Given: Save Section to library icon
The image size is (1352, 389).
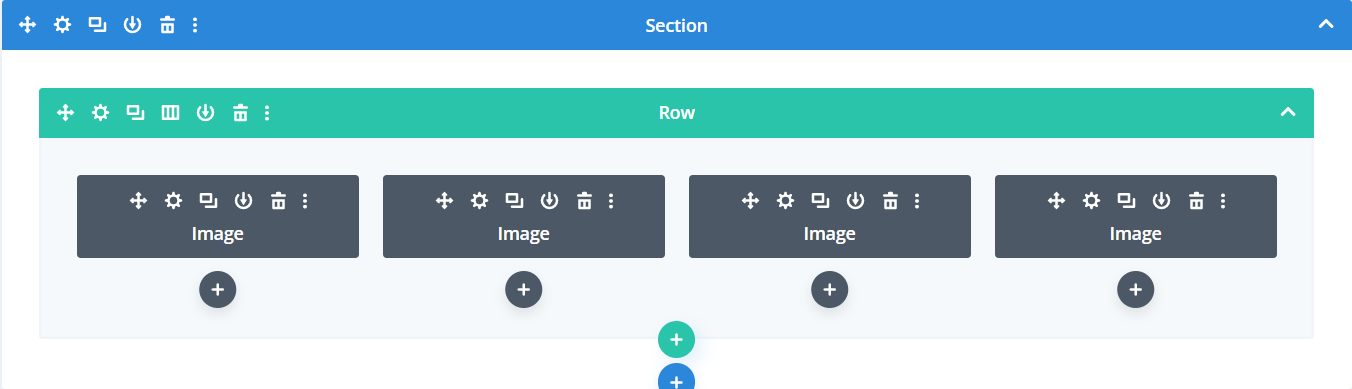Looking at the screenshot, I should (132, 25).
